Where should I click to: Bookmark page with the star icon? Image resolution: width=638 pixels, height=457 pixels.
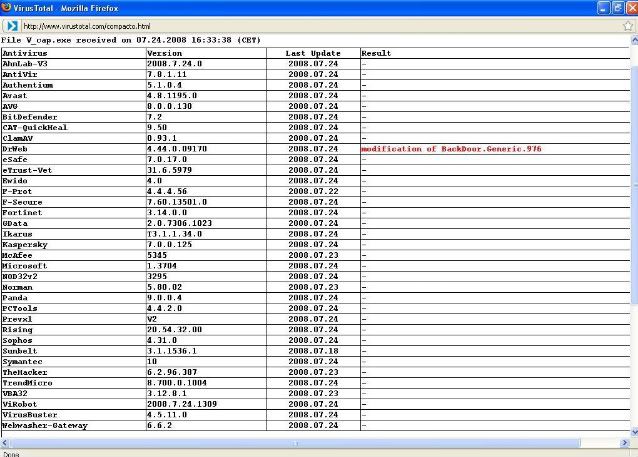click(x=627, y=26)
